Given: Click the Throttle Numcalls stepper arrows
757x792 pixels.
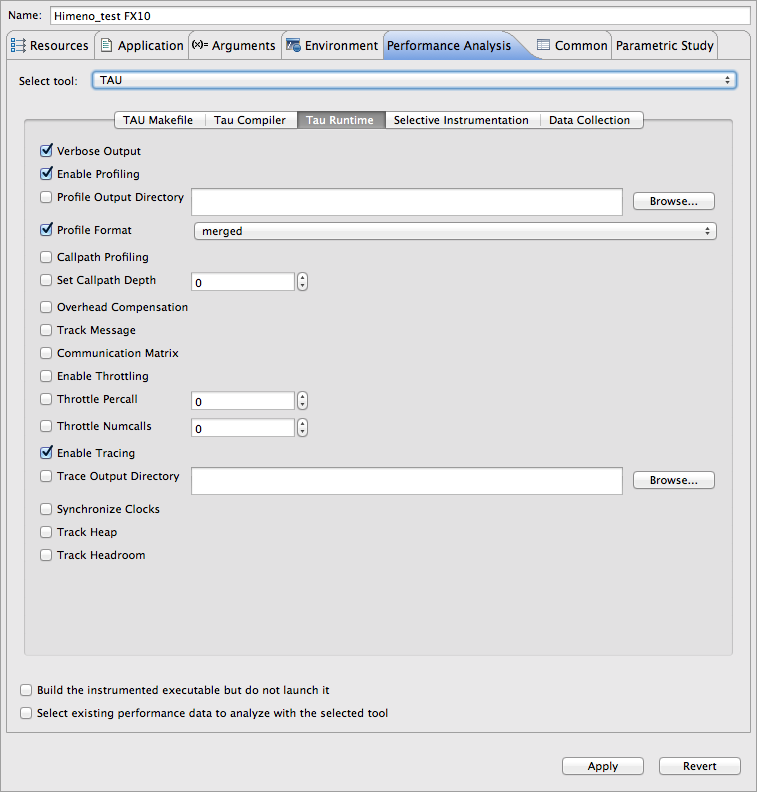Looking at the screenshot, I should pos(302,428).
